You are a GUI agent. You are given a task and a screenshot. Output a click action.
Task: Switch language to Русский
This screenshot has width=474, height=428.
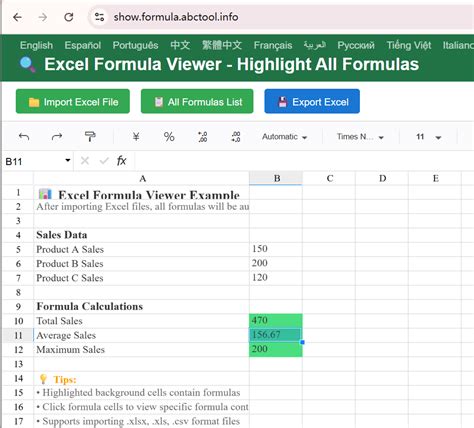(x=356, y=45)
